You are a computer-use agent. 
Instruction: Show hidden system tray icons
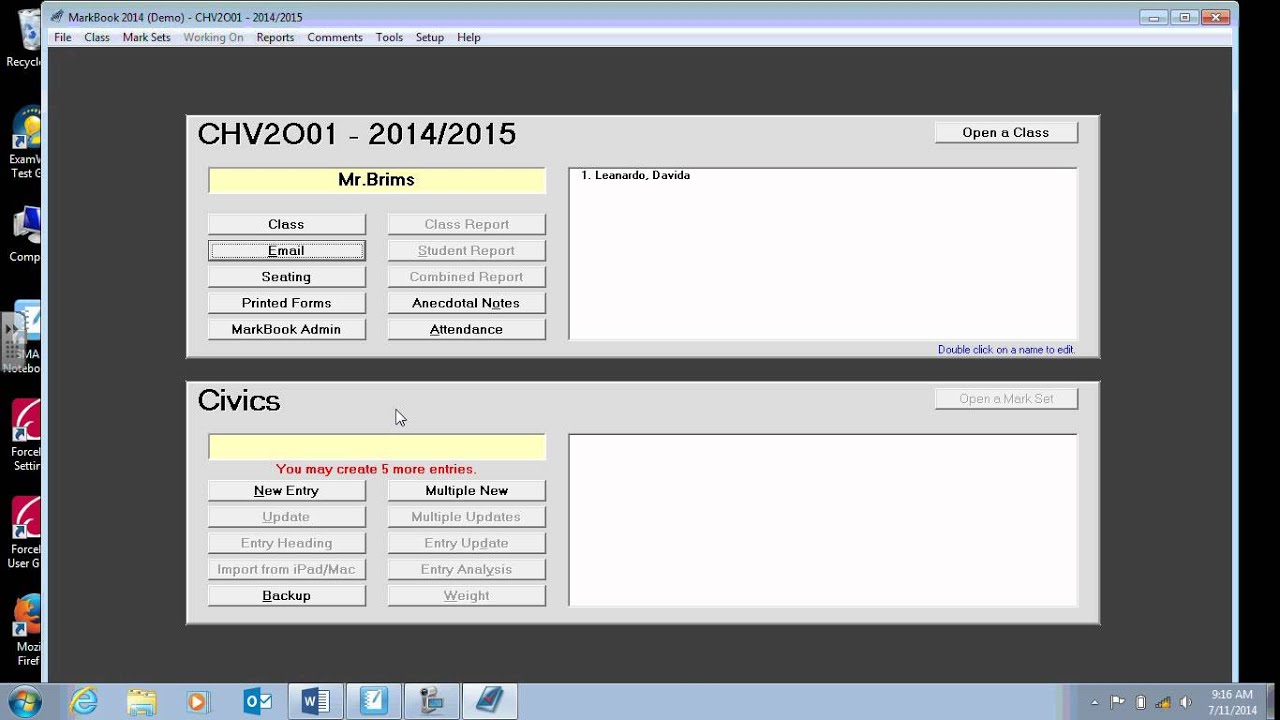pos(1095,702)
